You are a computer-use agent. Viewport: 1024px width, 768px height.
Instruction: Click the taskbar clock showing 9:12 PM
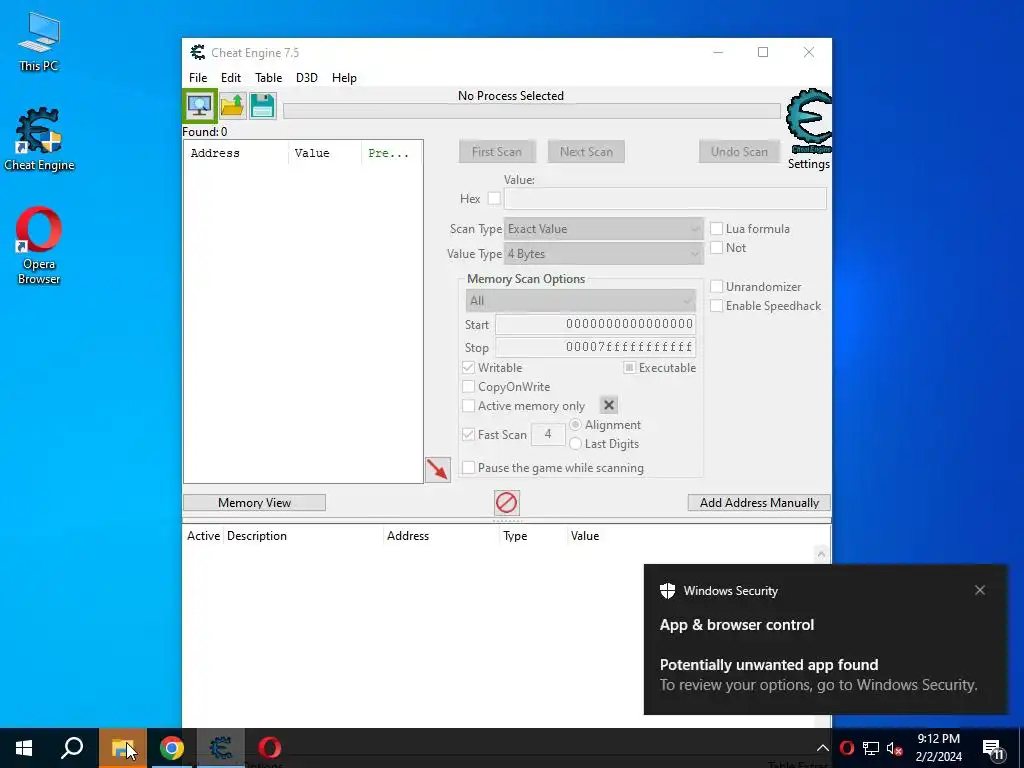pos(938,748)
